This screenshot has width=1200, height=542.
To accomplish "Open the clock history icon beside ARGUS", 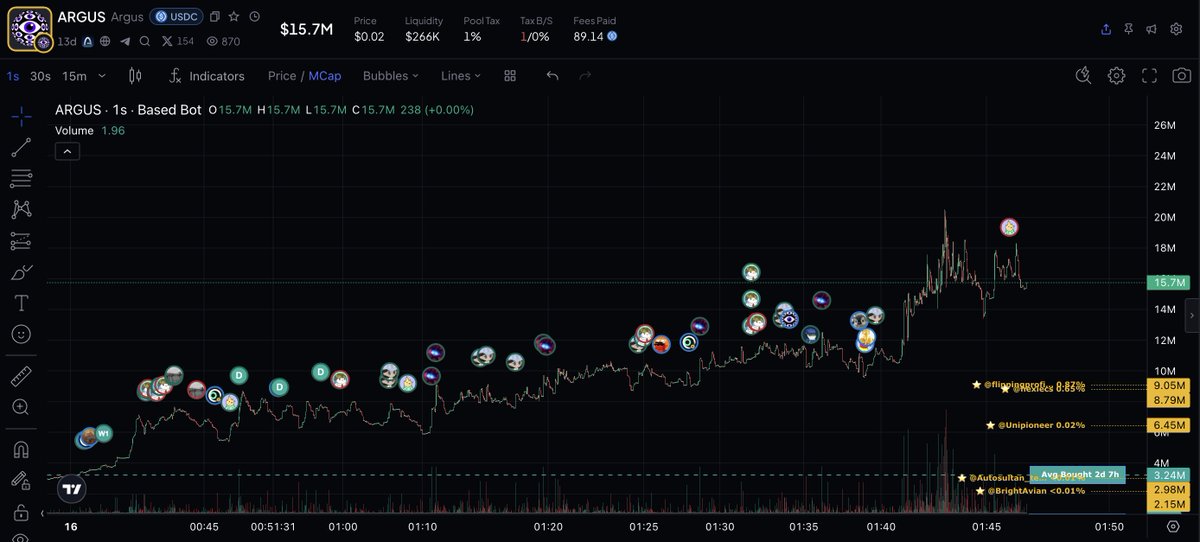I will [x=254, y=17].
